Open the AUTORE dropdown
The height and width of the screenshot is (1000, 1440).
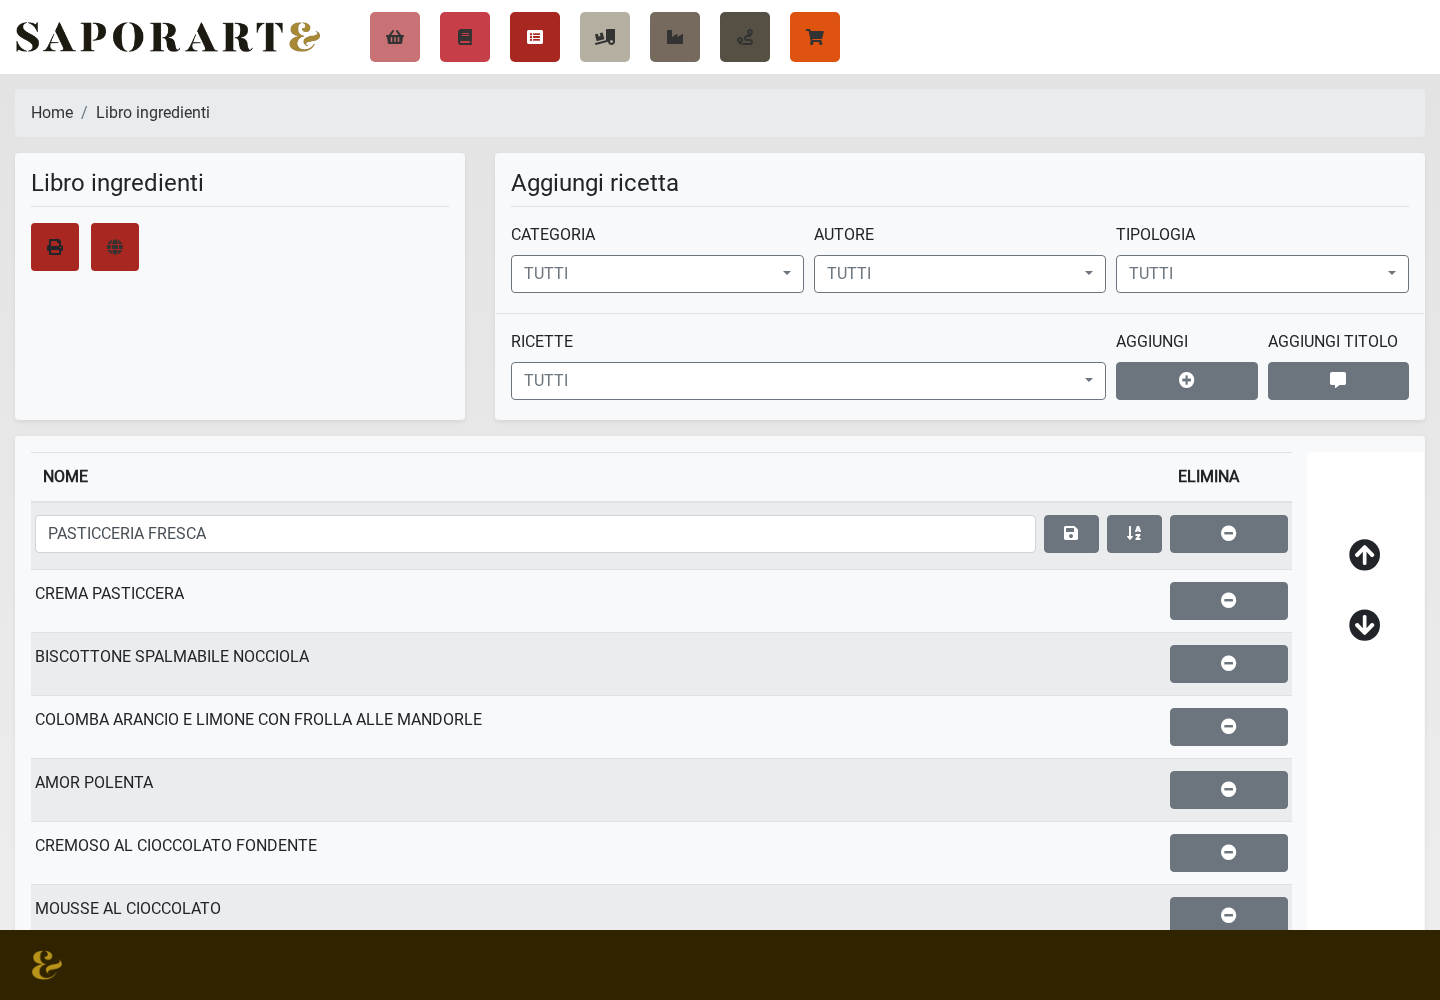[960, 274]
